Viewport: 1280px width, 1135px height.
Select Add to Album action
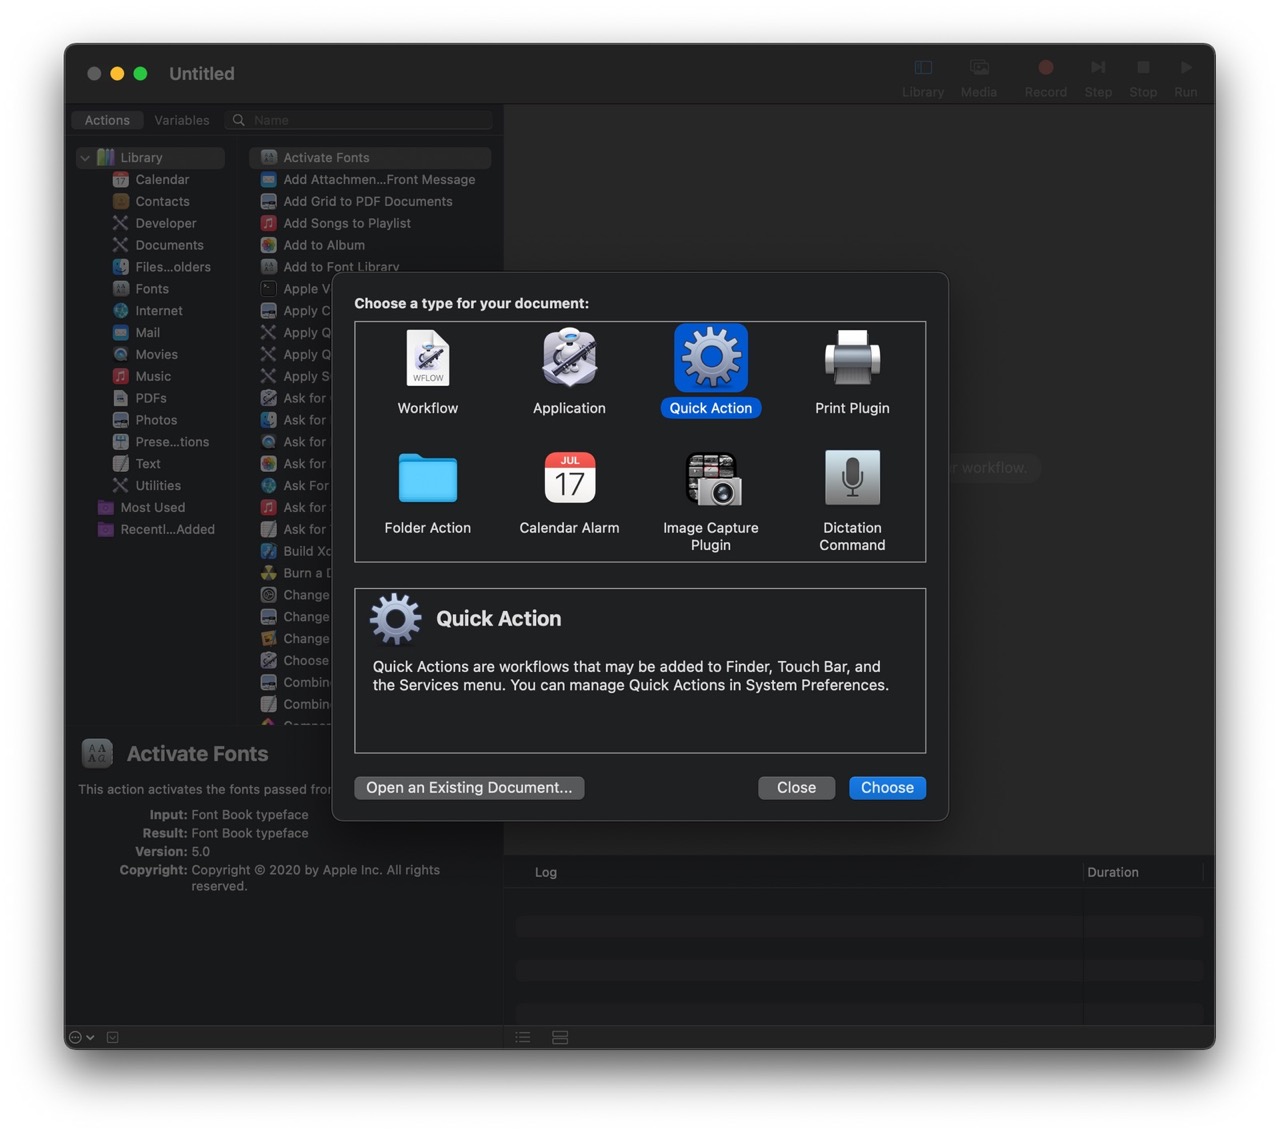click(370, 246)
